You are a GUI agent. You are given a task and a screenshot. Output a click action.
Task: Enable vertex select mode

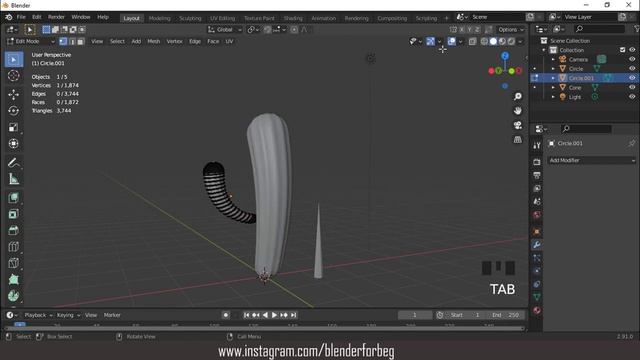pyautogui.click(x=63, y=41)
